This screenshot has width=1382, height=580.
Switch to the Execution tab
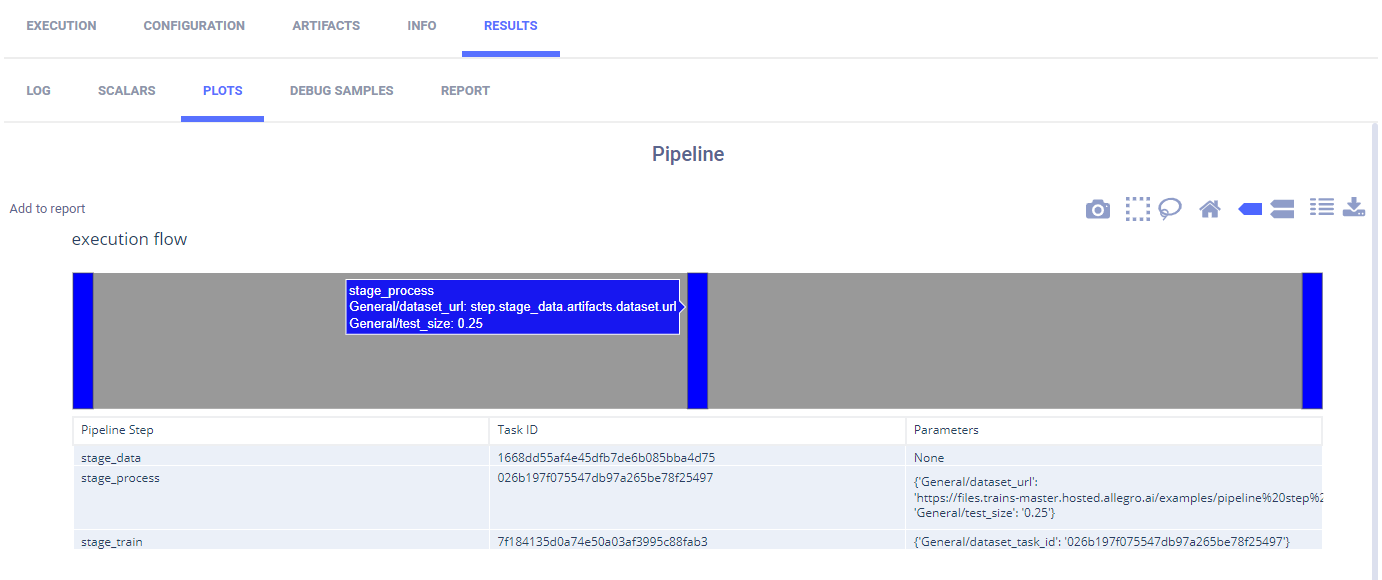click(61, 26)
